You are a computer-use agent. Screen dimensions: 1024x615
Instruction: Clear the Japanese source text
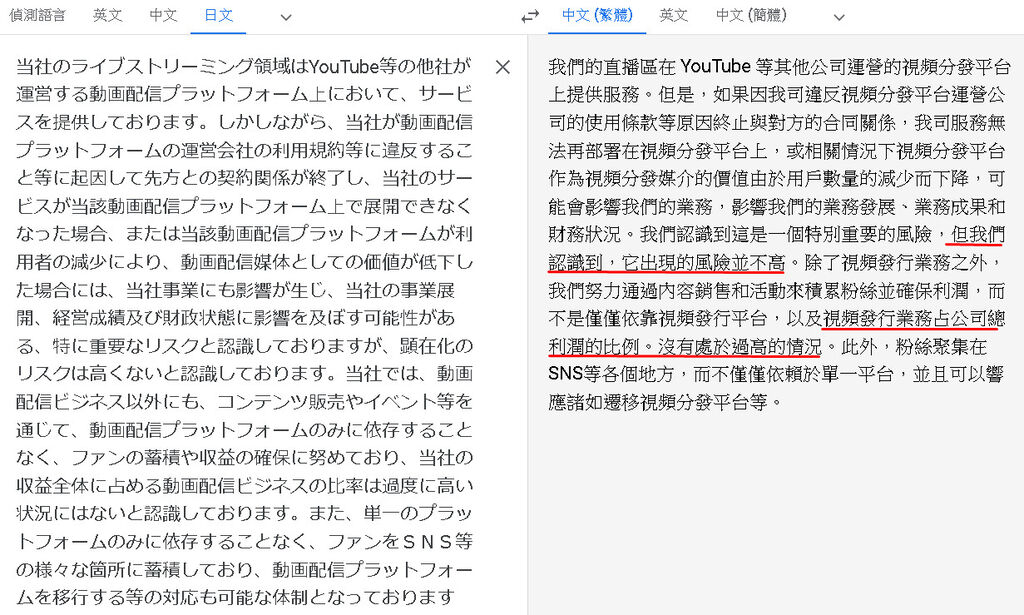(x=502, y=67)
